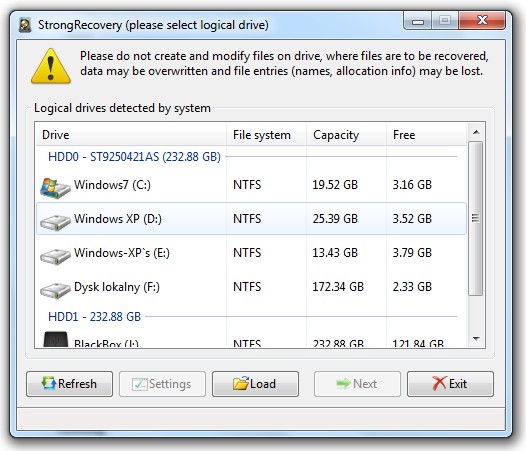Click the 3.16 GB free space value

pyautogui.click(x=412, y=185)
